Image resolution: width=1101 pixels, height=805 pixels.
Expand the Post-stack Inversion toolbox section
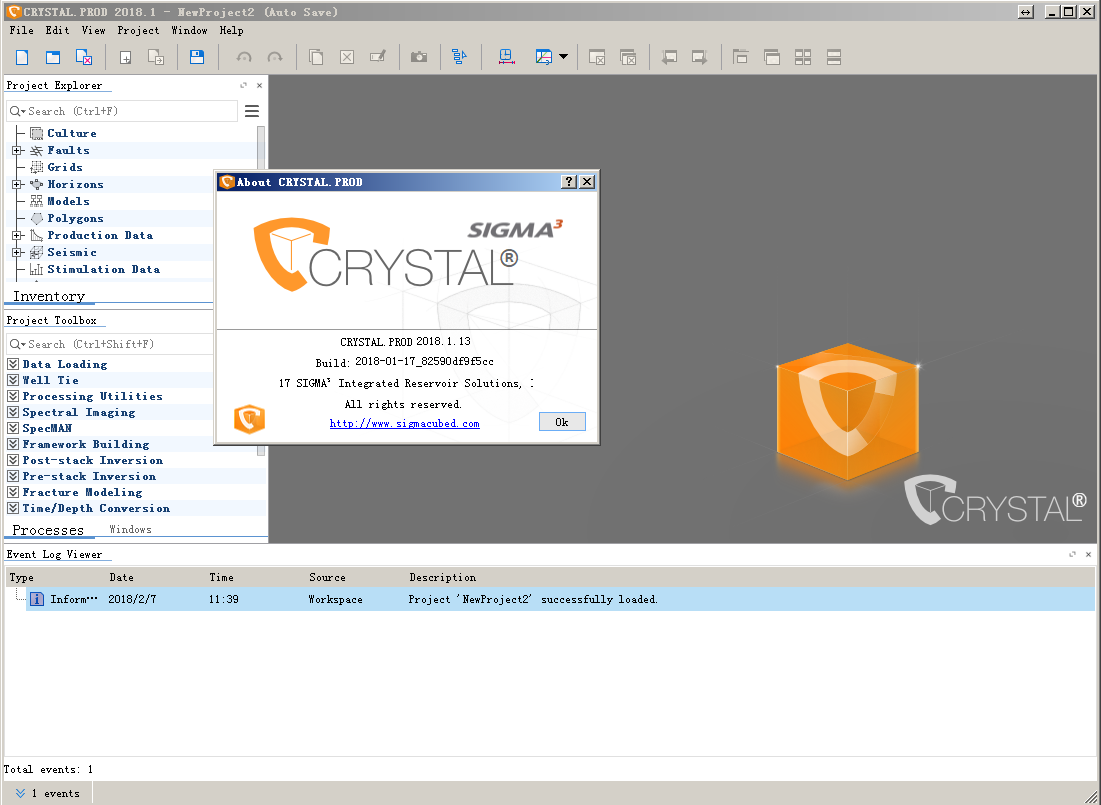13,460
